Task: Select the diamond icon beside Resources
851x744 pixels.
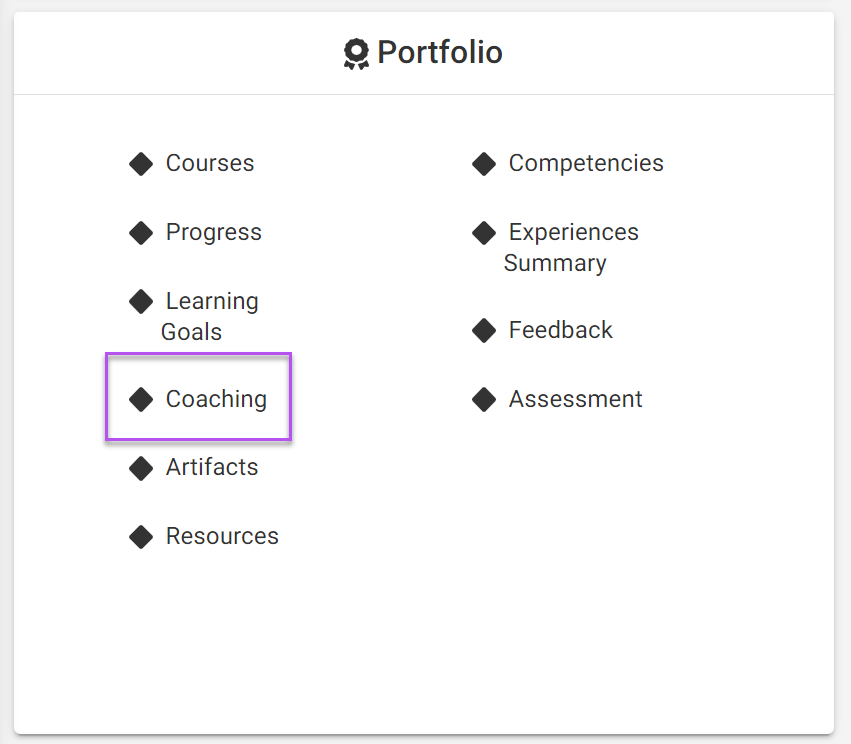Action: tap(141, 537)
